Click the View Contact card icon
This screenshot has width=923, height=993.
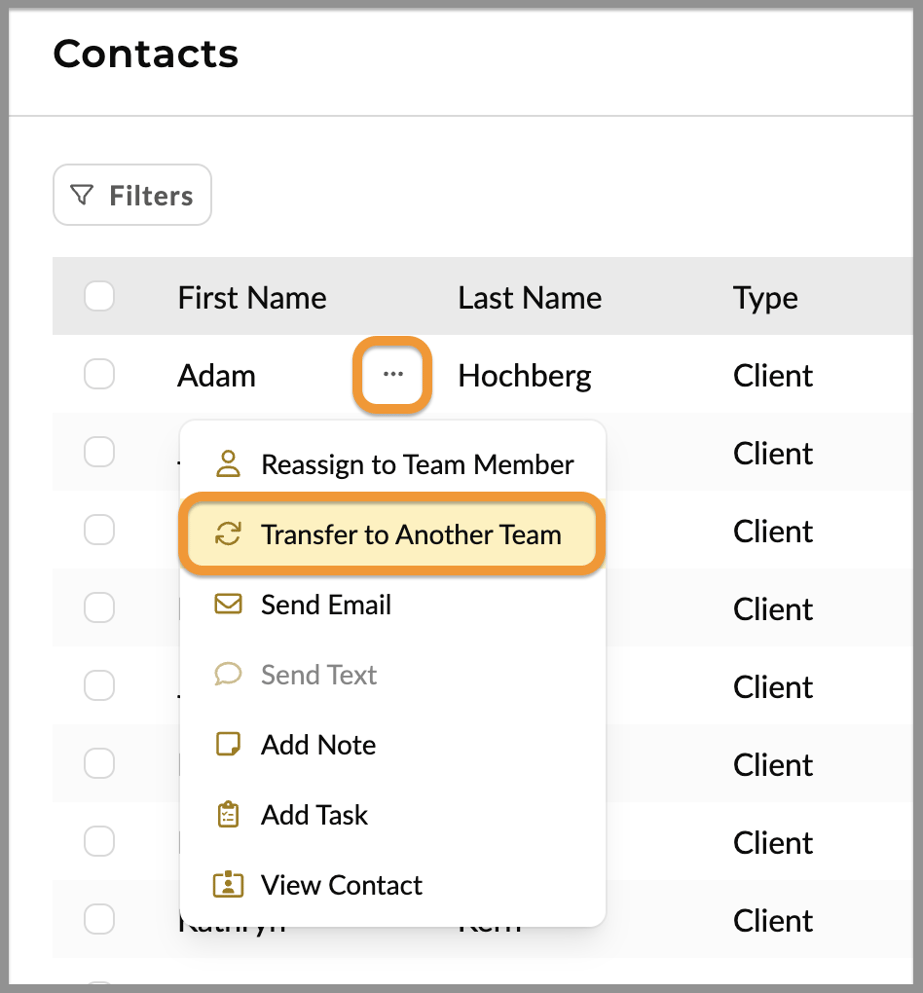230,884
